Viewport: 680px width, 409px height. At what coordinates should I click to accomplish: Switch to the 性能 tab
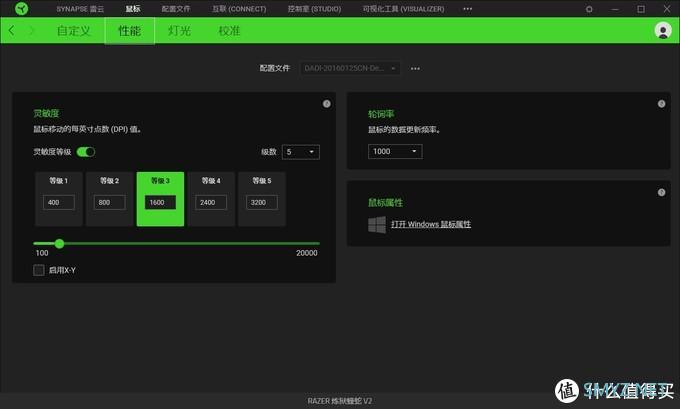click(129, 31)
